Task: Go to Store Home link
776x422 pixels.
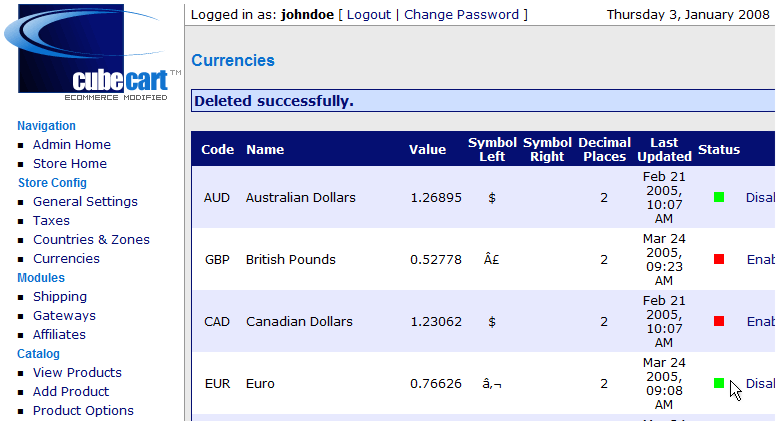Action: coord(70,163)
